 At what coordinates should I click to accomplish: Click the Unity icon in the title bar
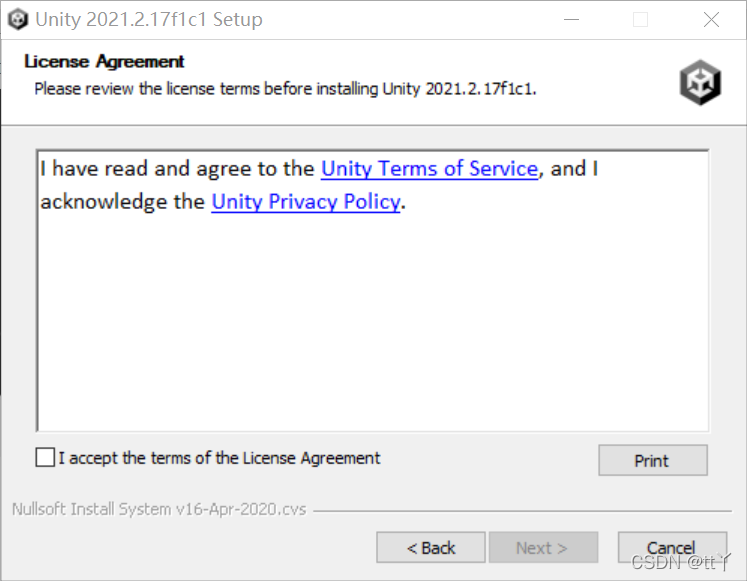pyautogui.click(x=18, y=20)
